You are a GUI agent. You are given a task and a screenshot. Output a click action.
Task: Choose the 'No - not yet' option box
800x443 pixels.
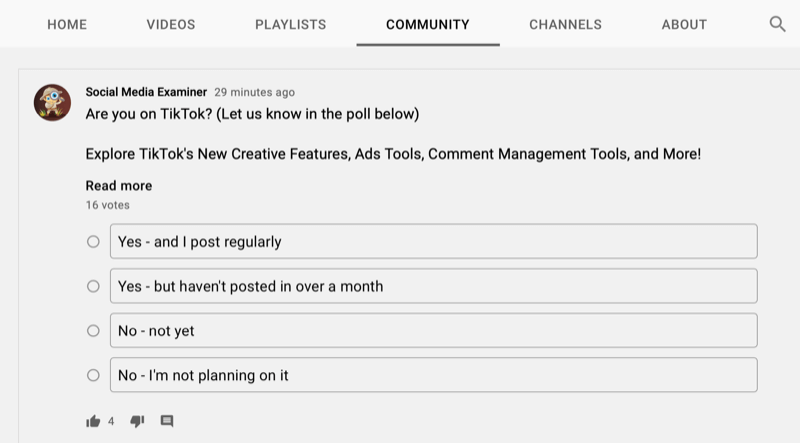tap(434, 331)
